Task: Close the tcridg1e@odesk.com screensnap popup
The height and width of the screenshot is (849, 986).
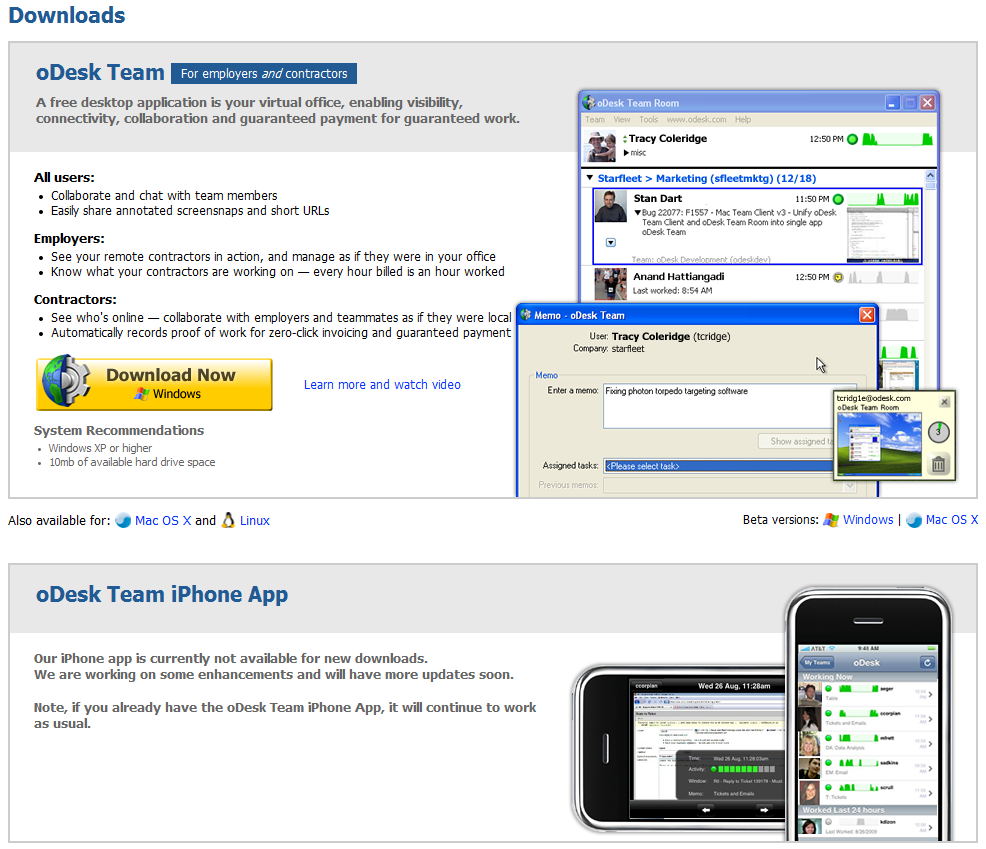Action: pos(944,401)
